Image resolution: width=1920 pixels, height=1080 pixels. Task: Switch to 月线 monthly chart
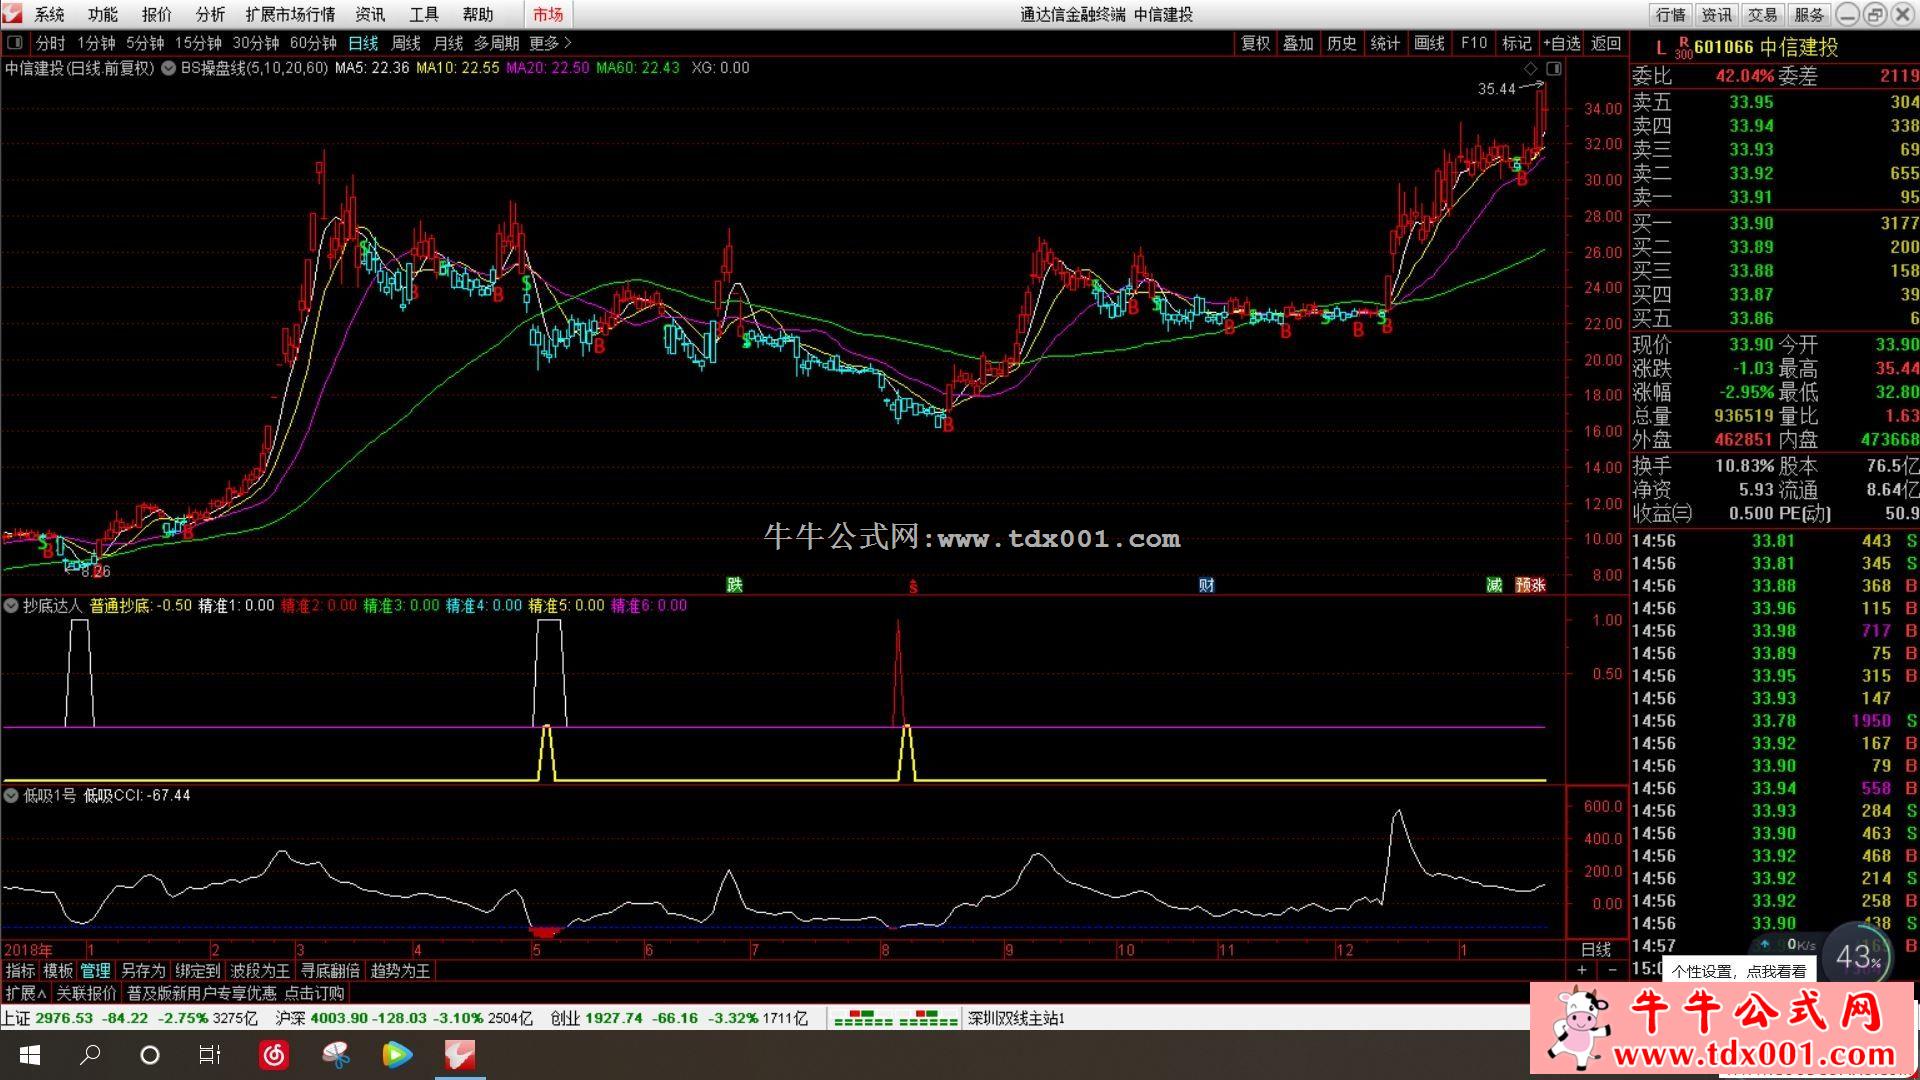(x=448, y=43)
